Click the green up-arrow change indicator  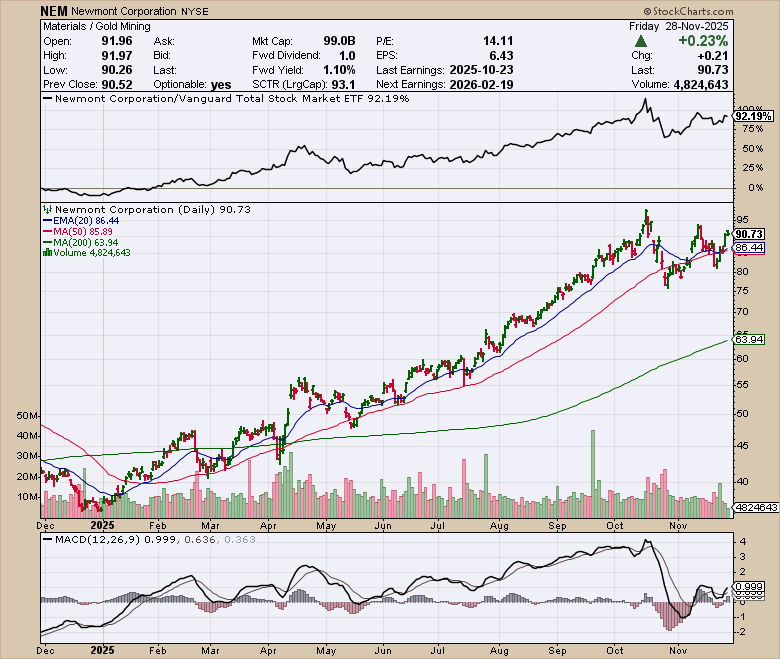[x=641, y=41]
